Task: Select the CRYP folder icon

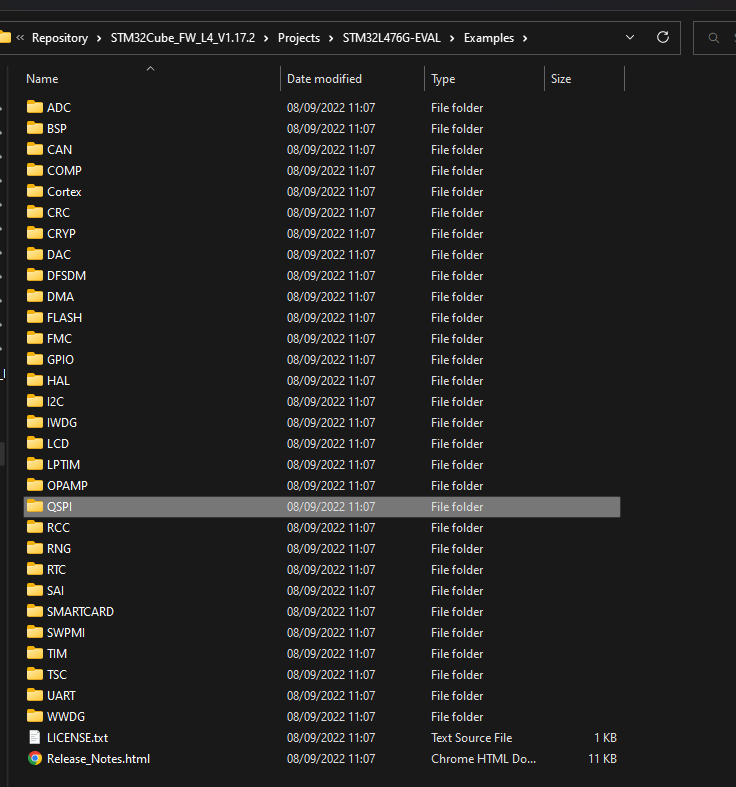Action: pos(35,233)
